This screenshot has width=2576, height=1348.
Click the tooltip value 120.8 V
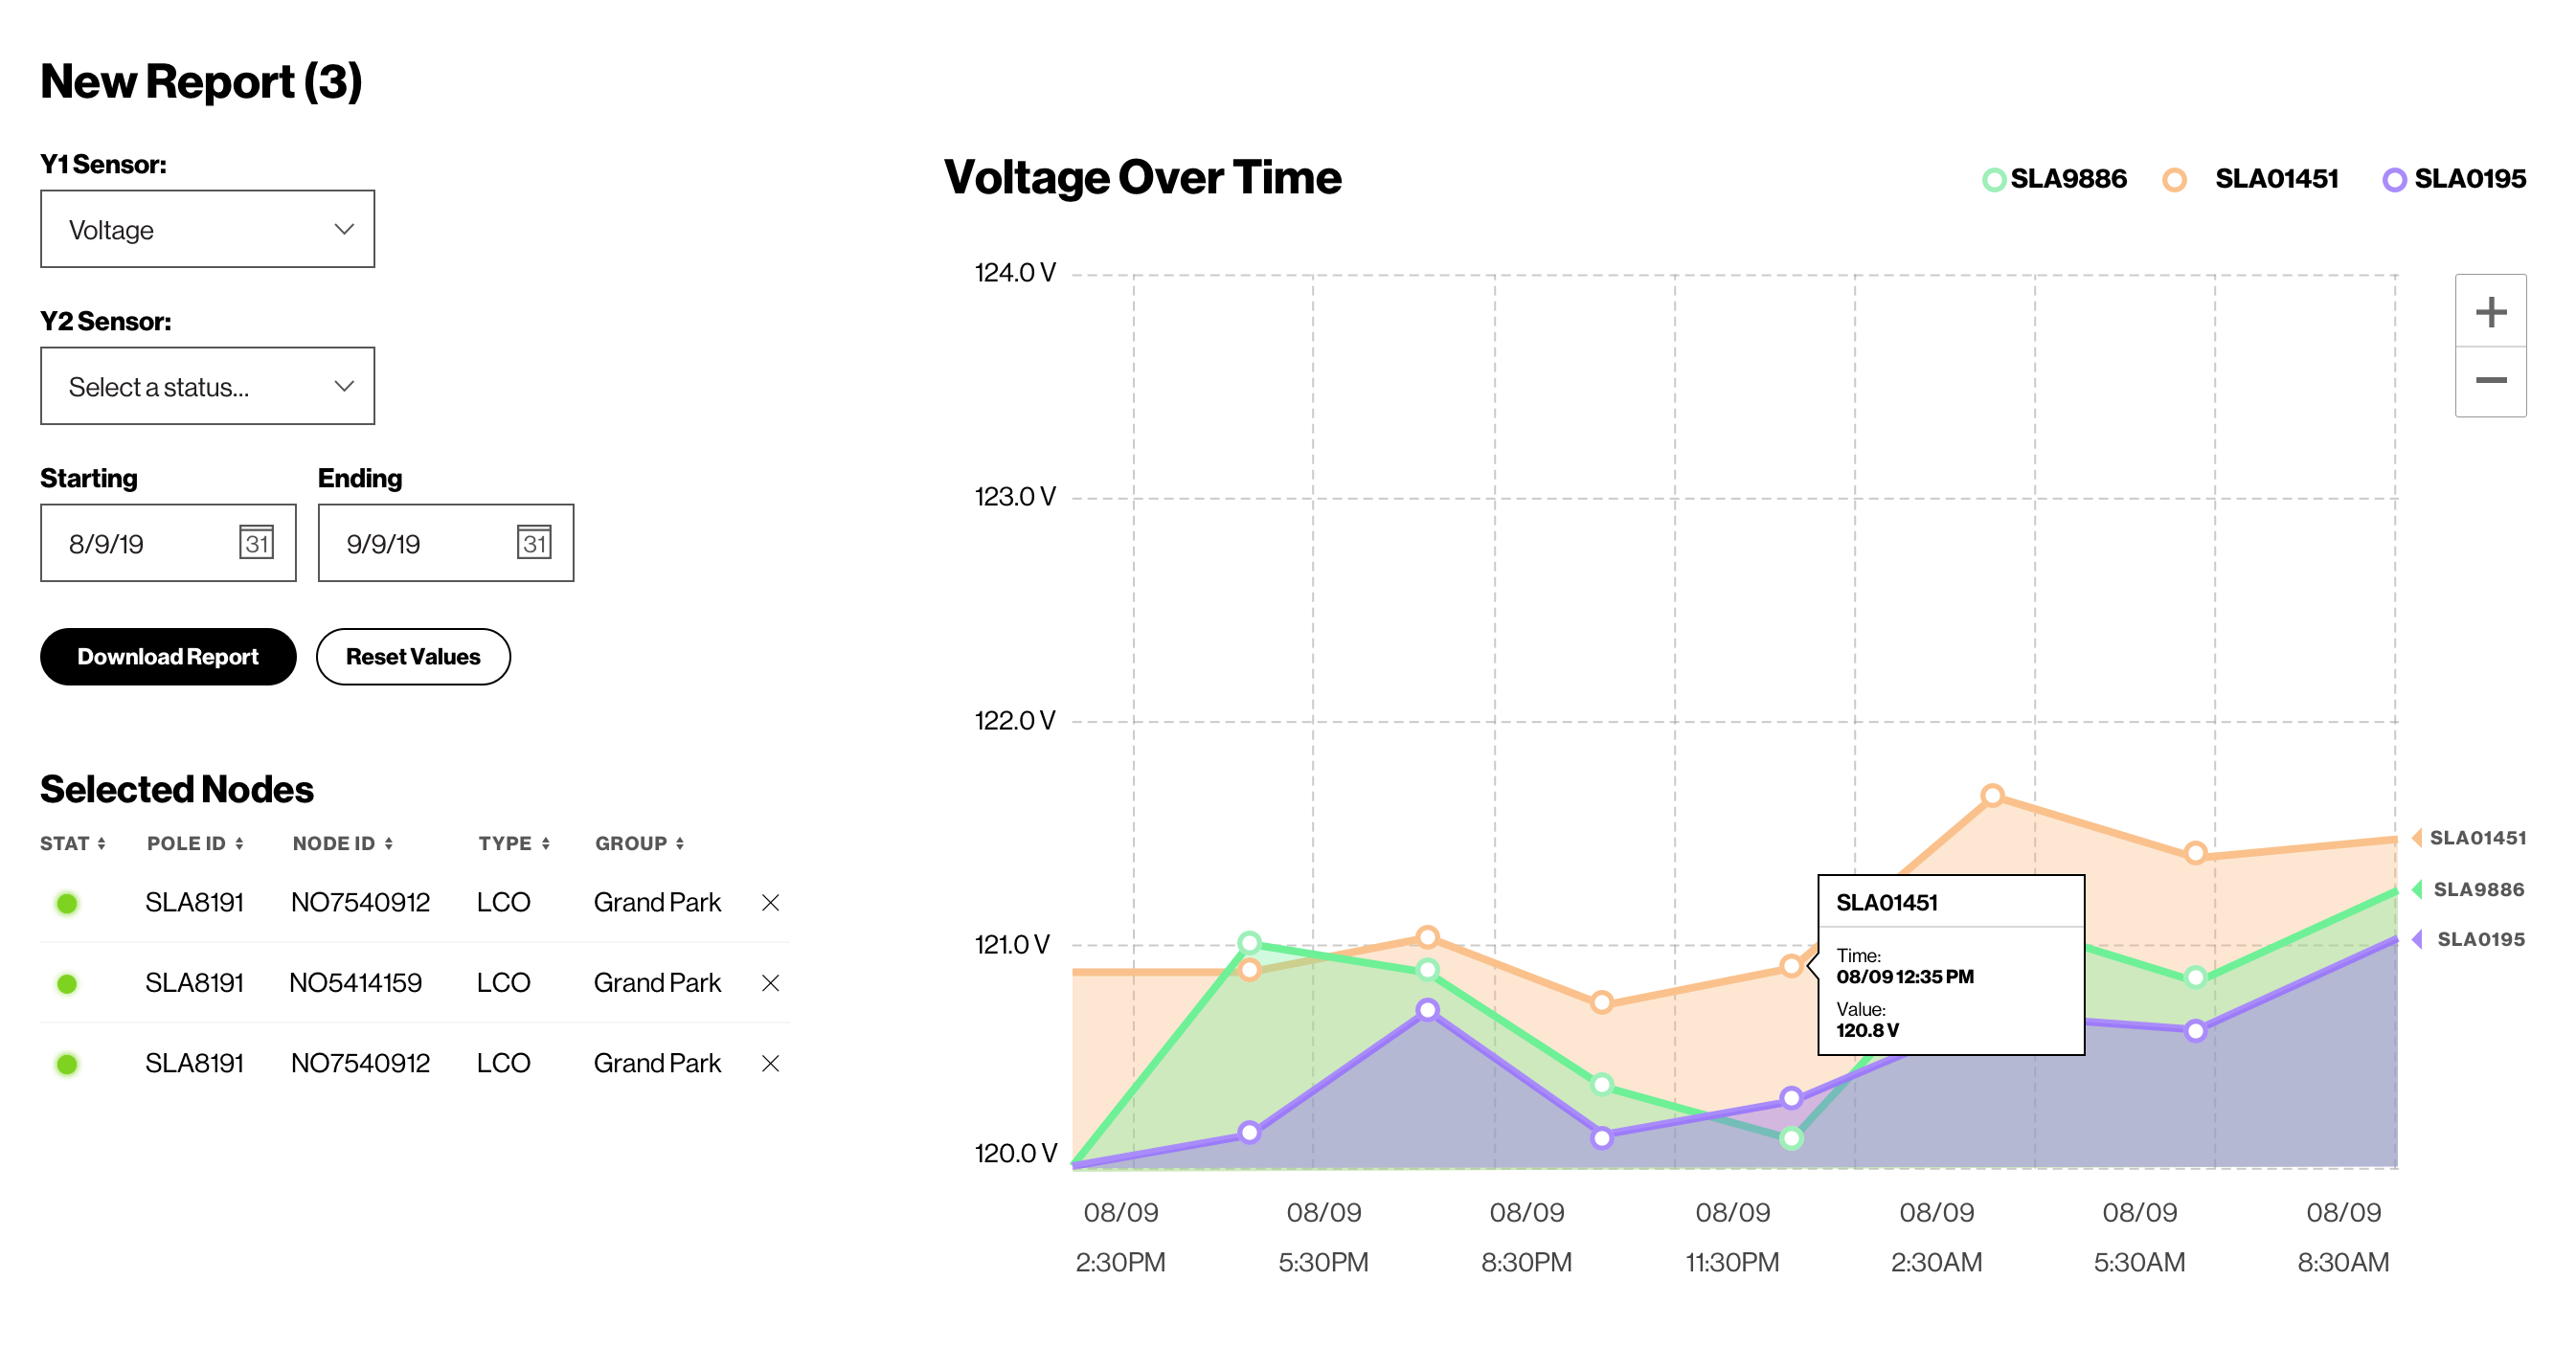click(1867, 1030)
